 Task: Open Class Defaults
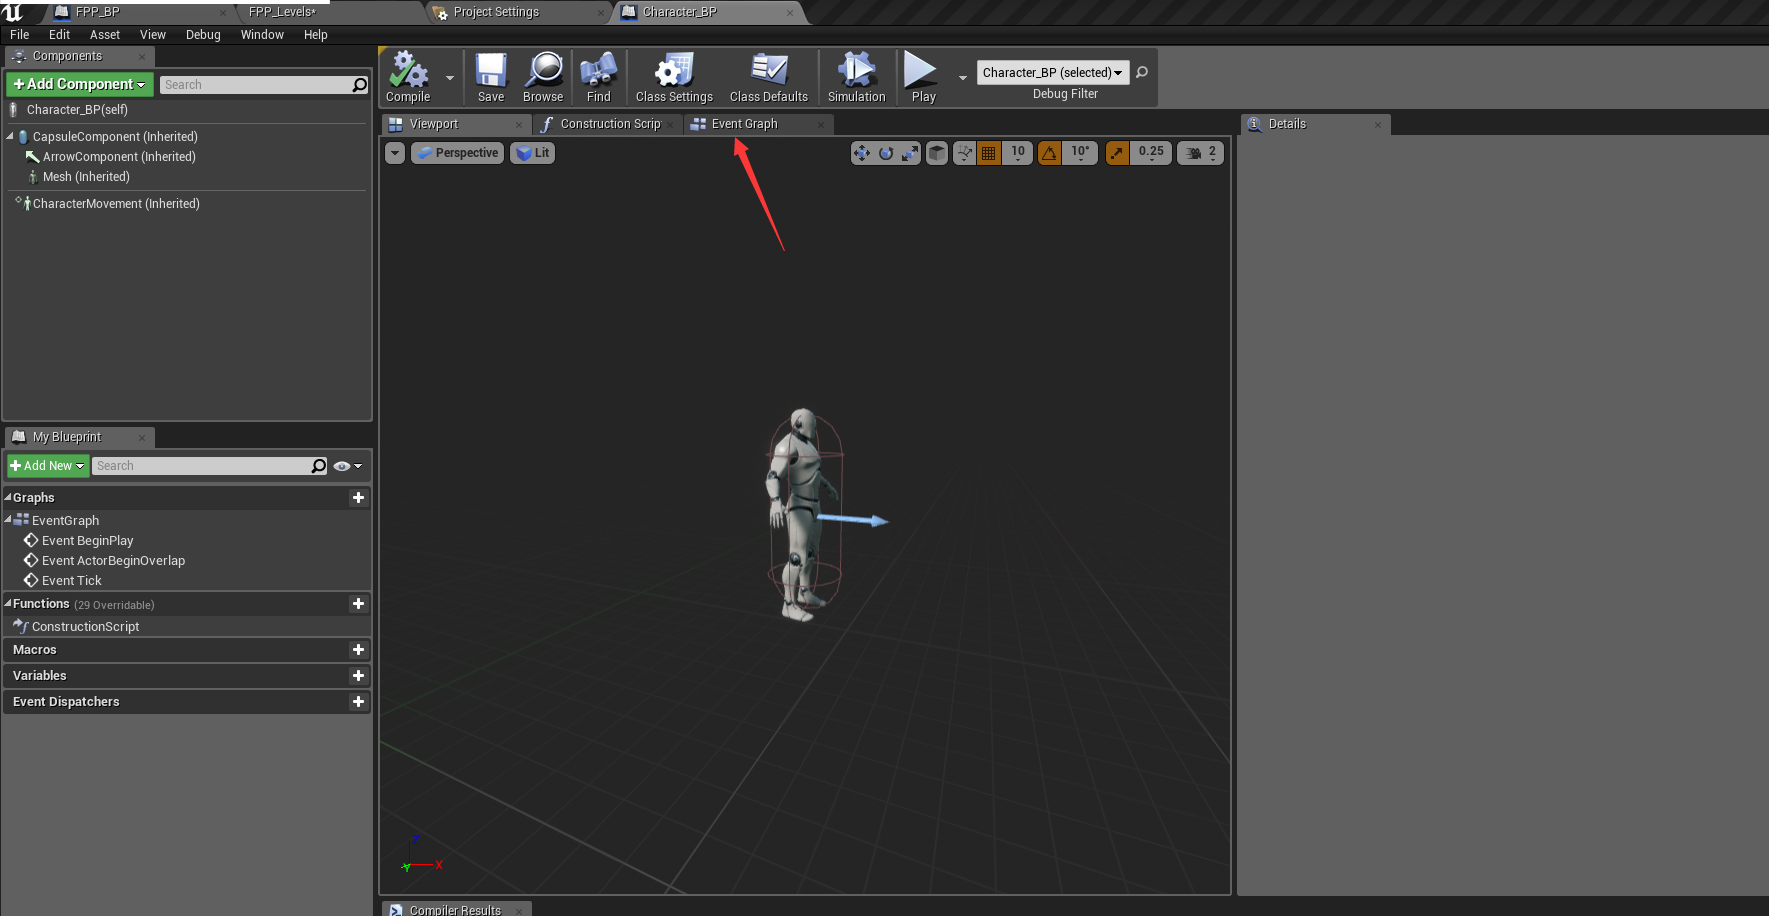tap(768, 77)
